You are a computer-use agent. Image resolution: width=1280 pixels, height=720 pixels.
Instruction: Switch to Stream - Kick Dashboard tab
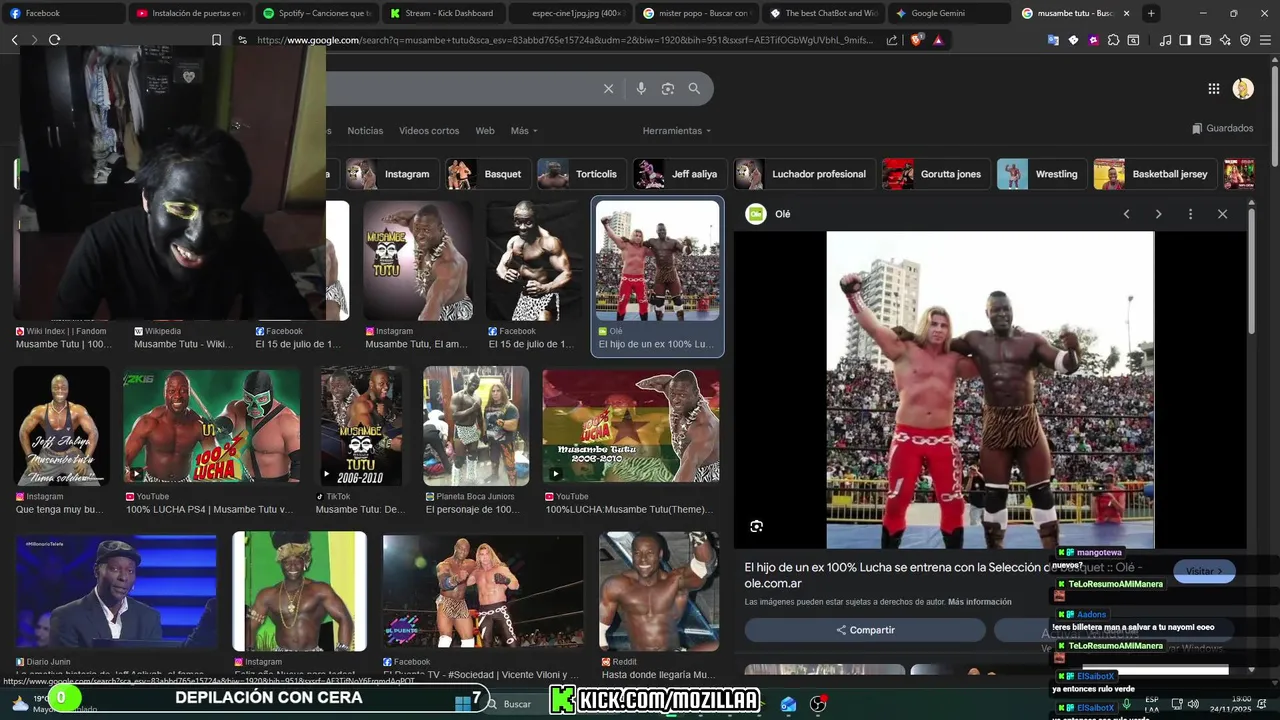point(442,13)
